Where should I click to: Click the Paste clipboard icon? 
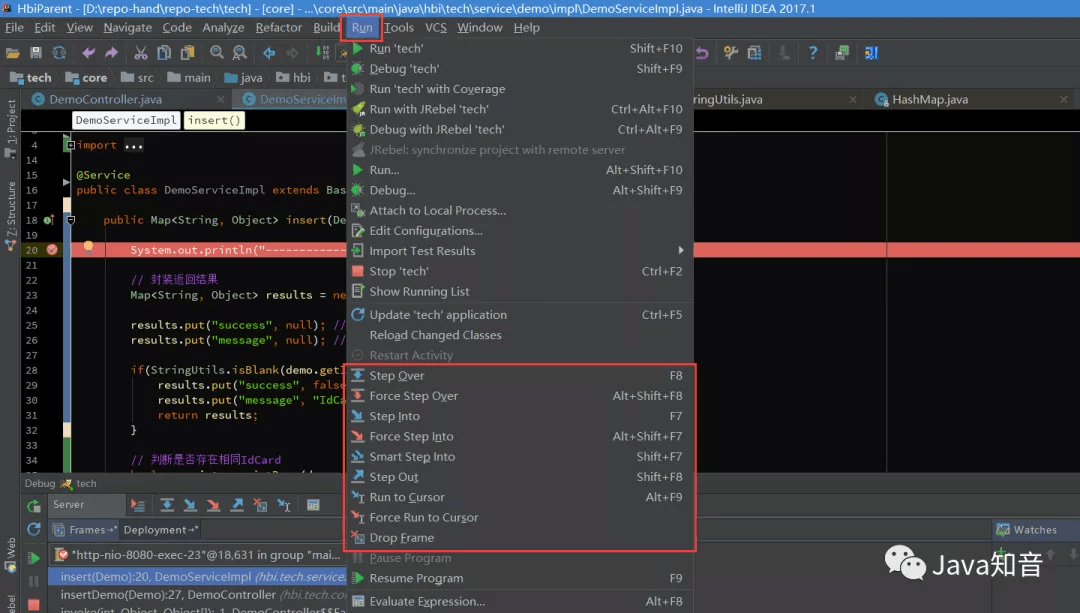click(187, 53)
